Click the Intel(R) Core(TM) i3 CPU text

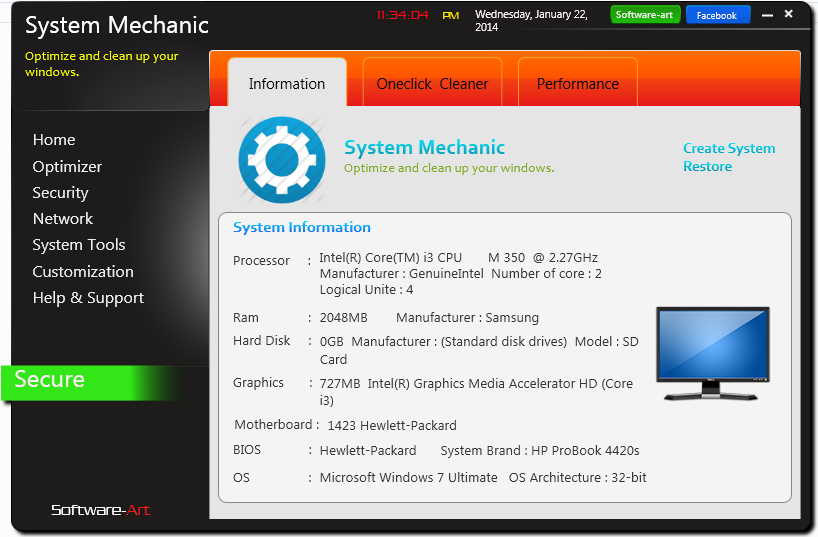point(390,257)
